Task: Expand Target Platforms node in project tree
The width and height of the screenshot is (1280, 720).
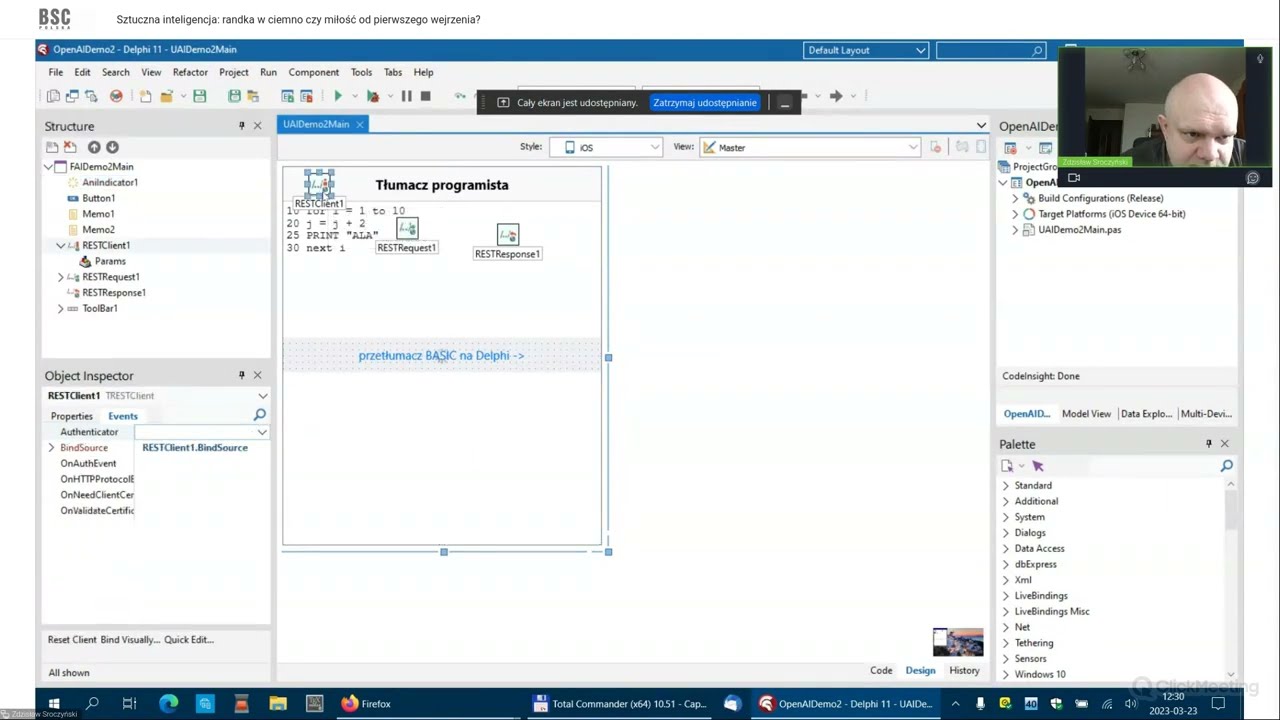Action: pos(1016,214)
